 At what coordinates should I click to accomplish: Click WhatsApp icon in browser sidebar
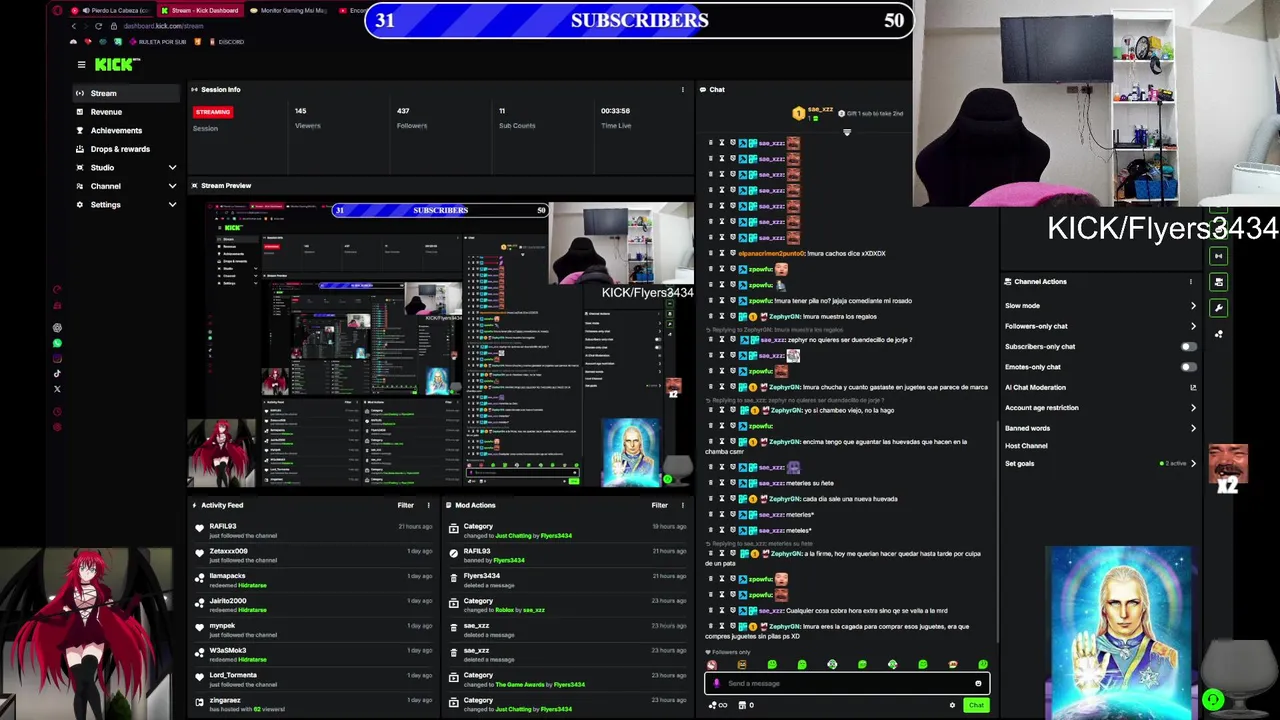pyautogui.click(x=57, y=343)
